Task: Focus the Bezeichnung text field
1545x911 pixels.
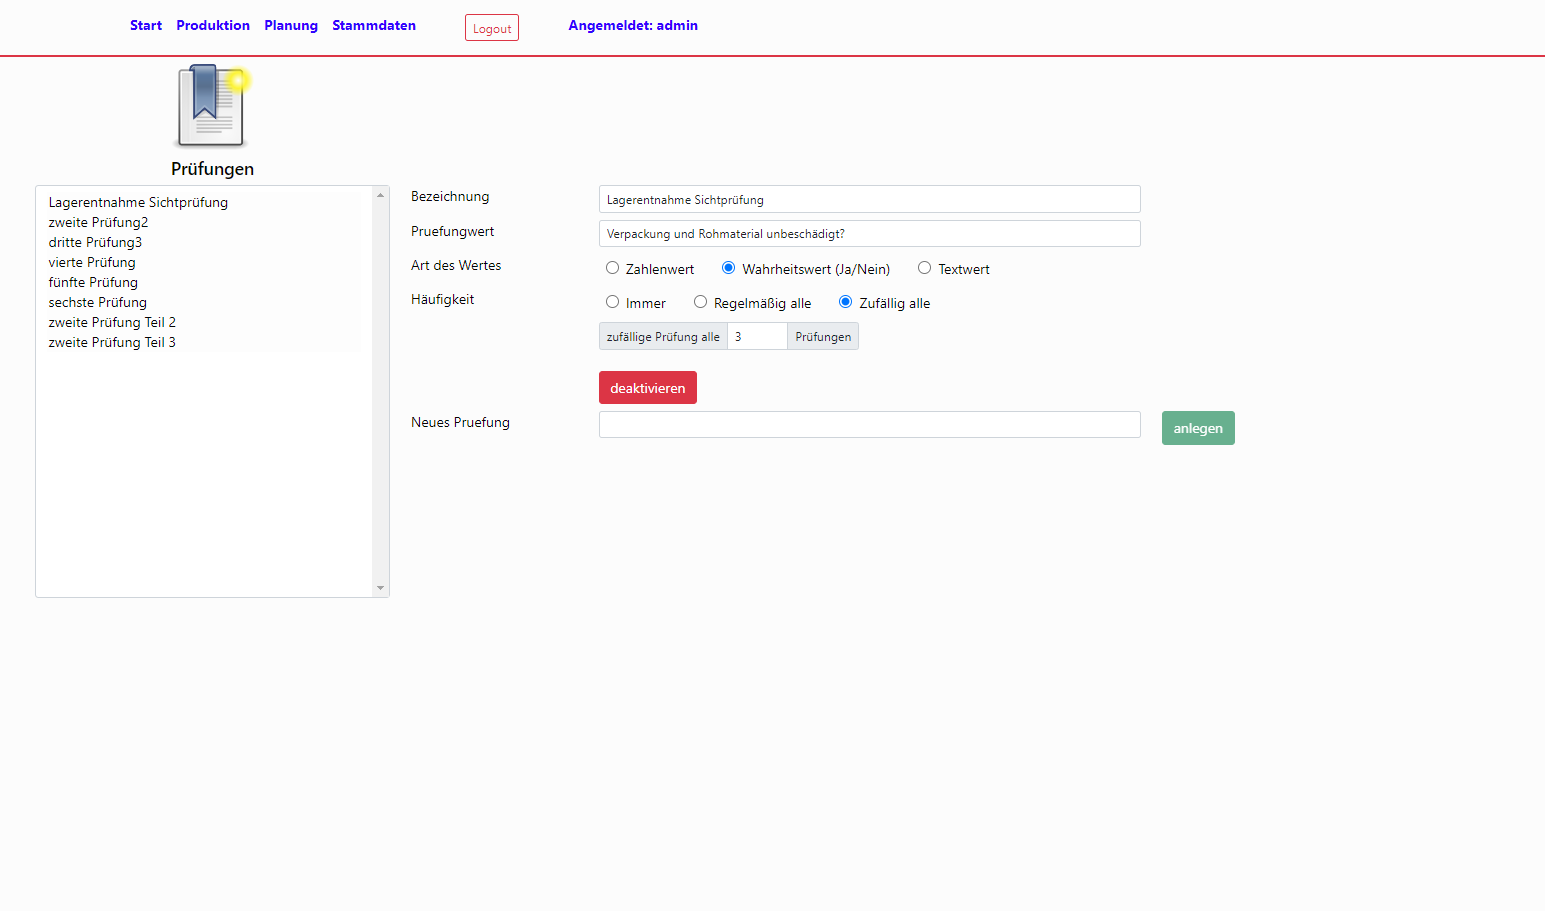Action: click(869, 200)
